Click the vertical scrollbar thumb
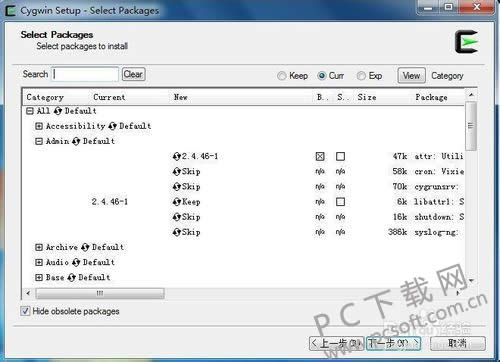Screen dimensions: 500x362 [x=471, y=126]
